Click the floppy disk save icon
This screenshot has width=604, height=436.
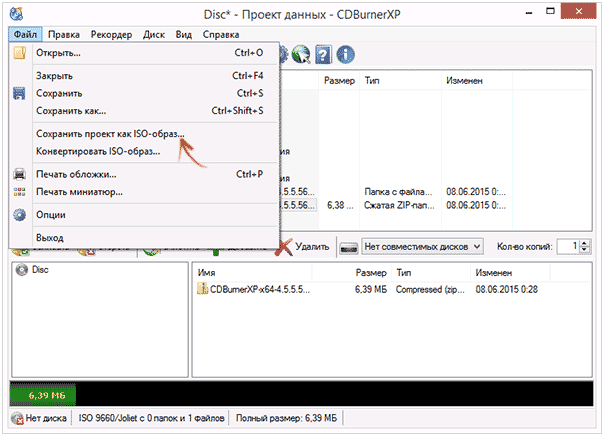click(x=19, y=93)
